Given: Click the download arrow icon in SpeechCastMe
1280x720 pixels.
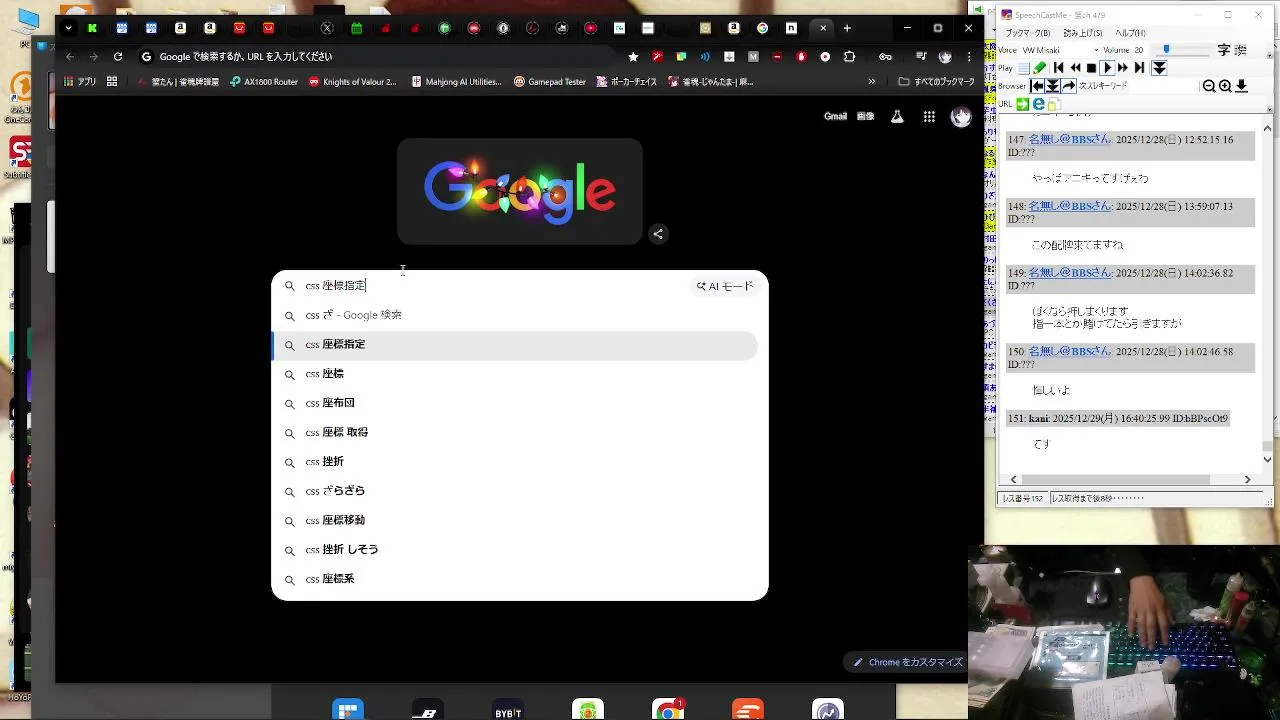Looking at the screenshot, I should tap(1241, 86).
